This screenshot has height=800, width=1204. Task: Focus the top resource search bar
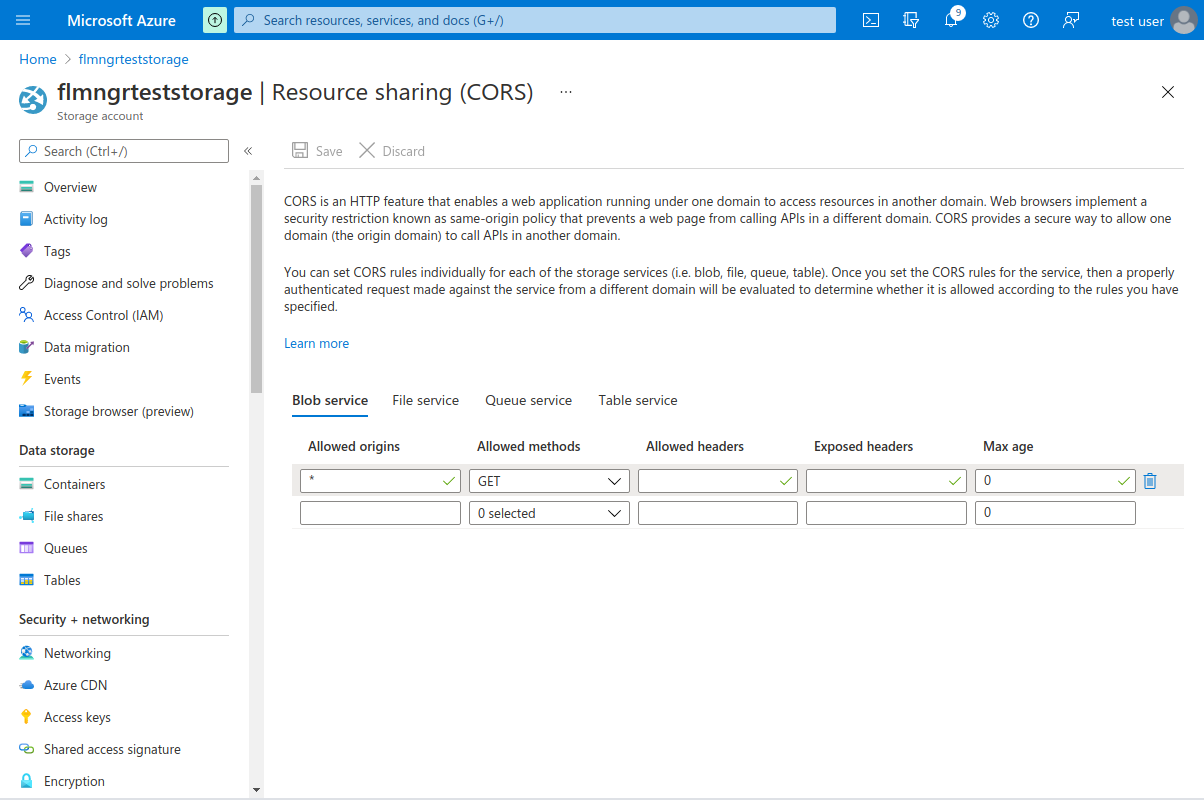[x=535, y=20]
